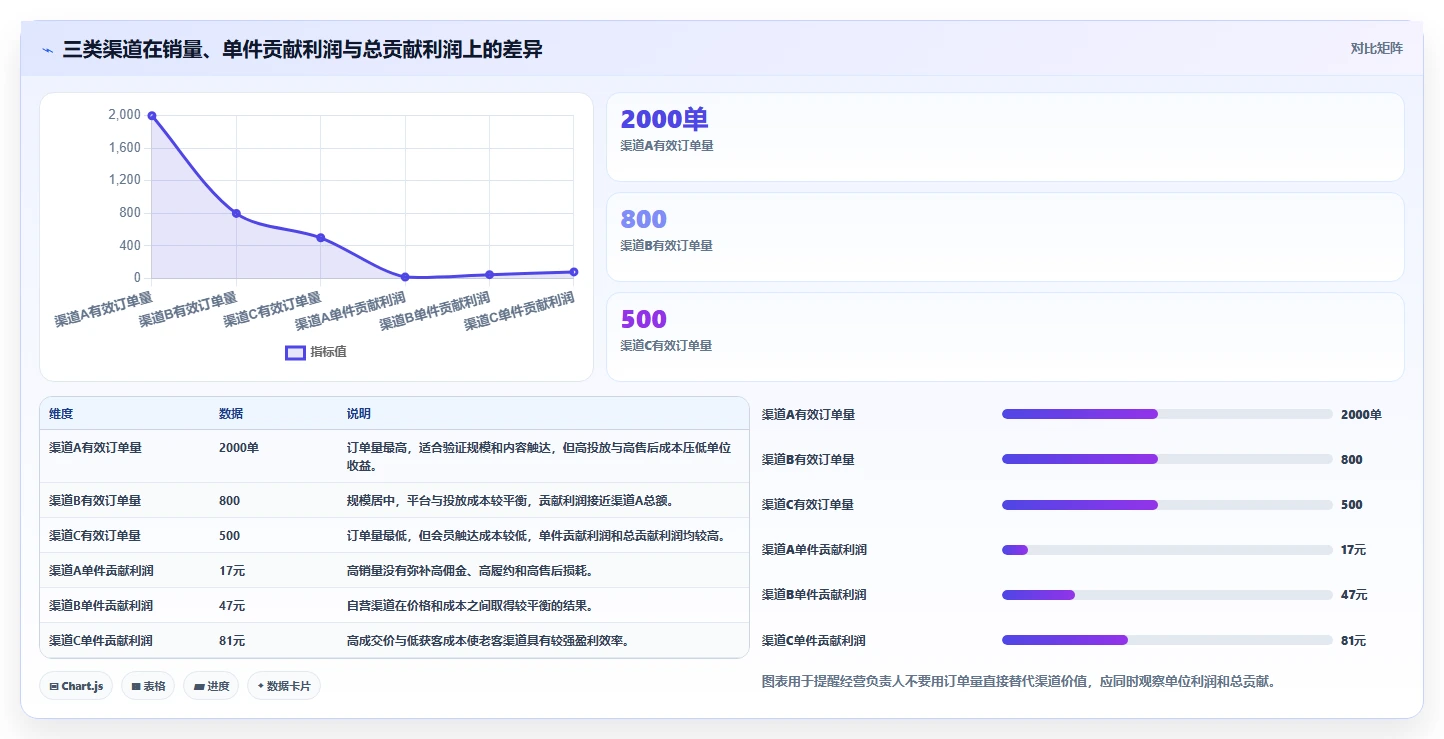This screenshot has width=1444, height=739.
Task: Click the 对比矩阵 label in header
Action: coord(1376,48)
